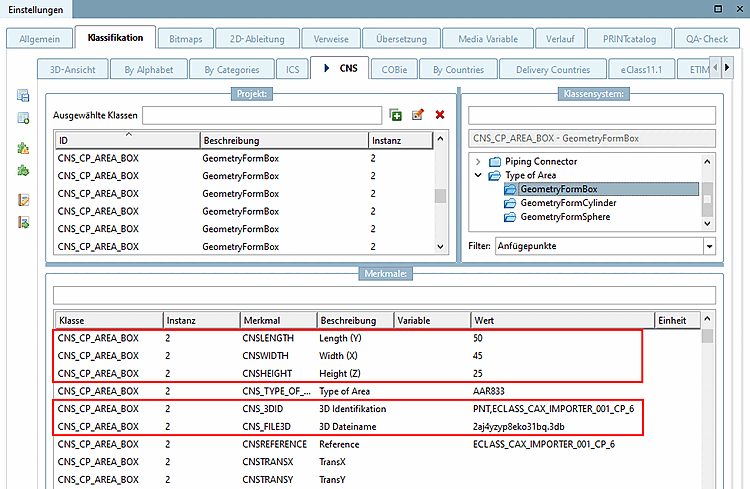Image resolution: width=750 pixels, height=489 pixels.
Task: Click the GeometryFormCylinder folder icon
Action: pos(510,203)
